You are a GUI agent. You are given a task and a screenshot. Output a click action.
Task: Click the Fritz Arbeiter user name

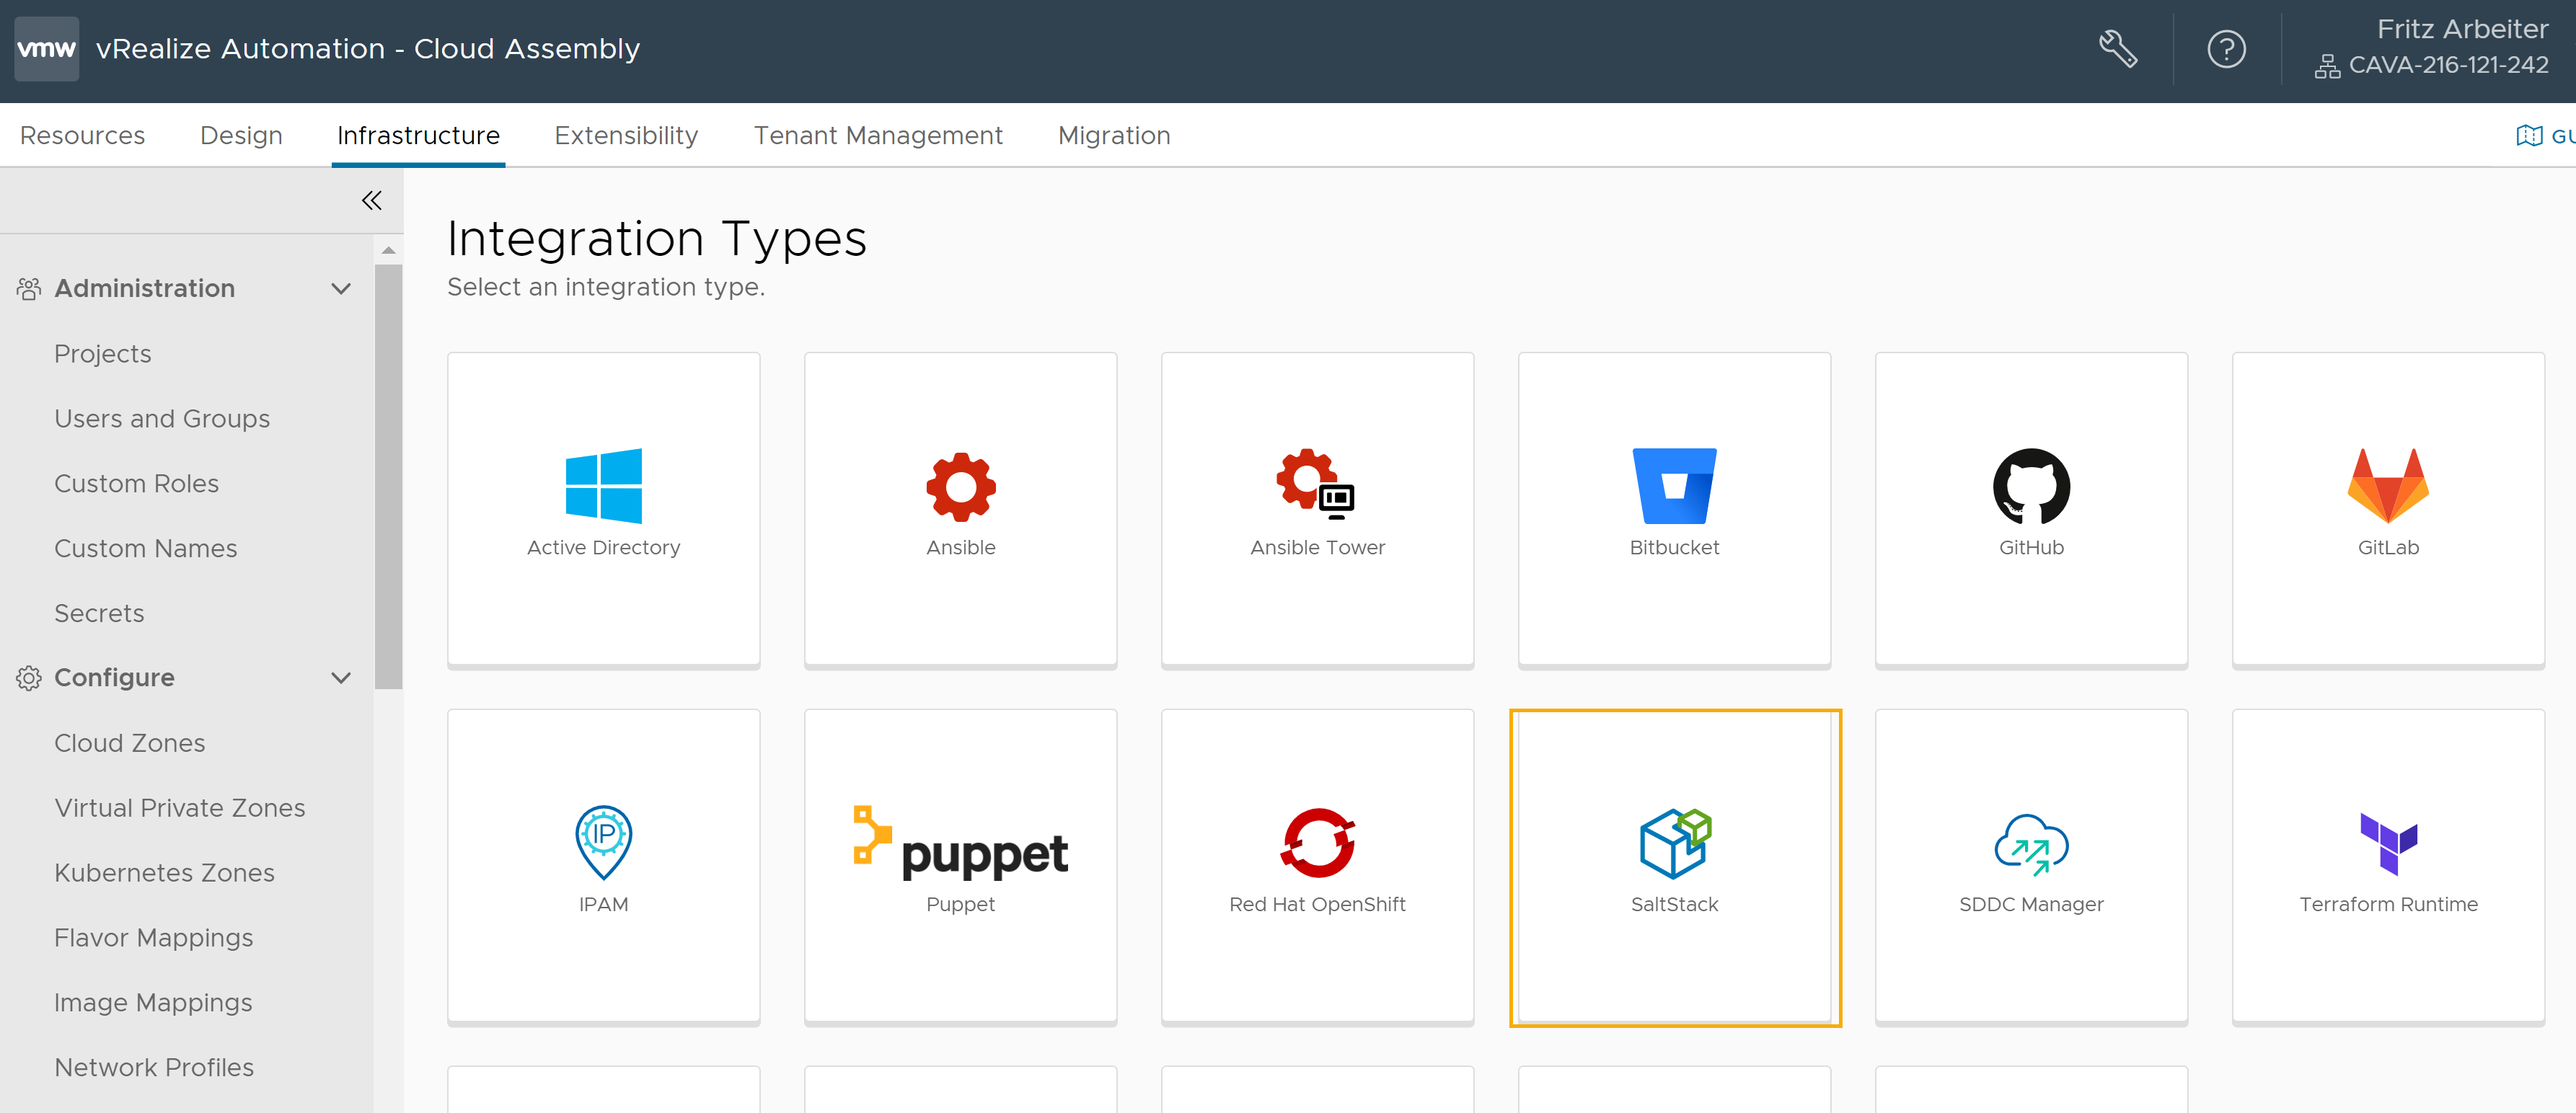2462,29
